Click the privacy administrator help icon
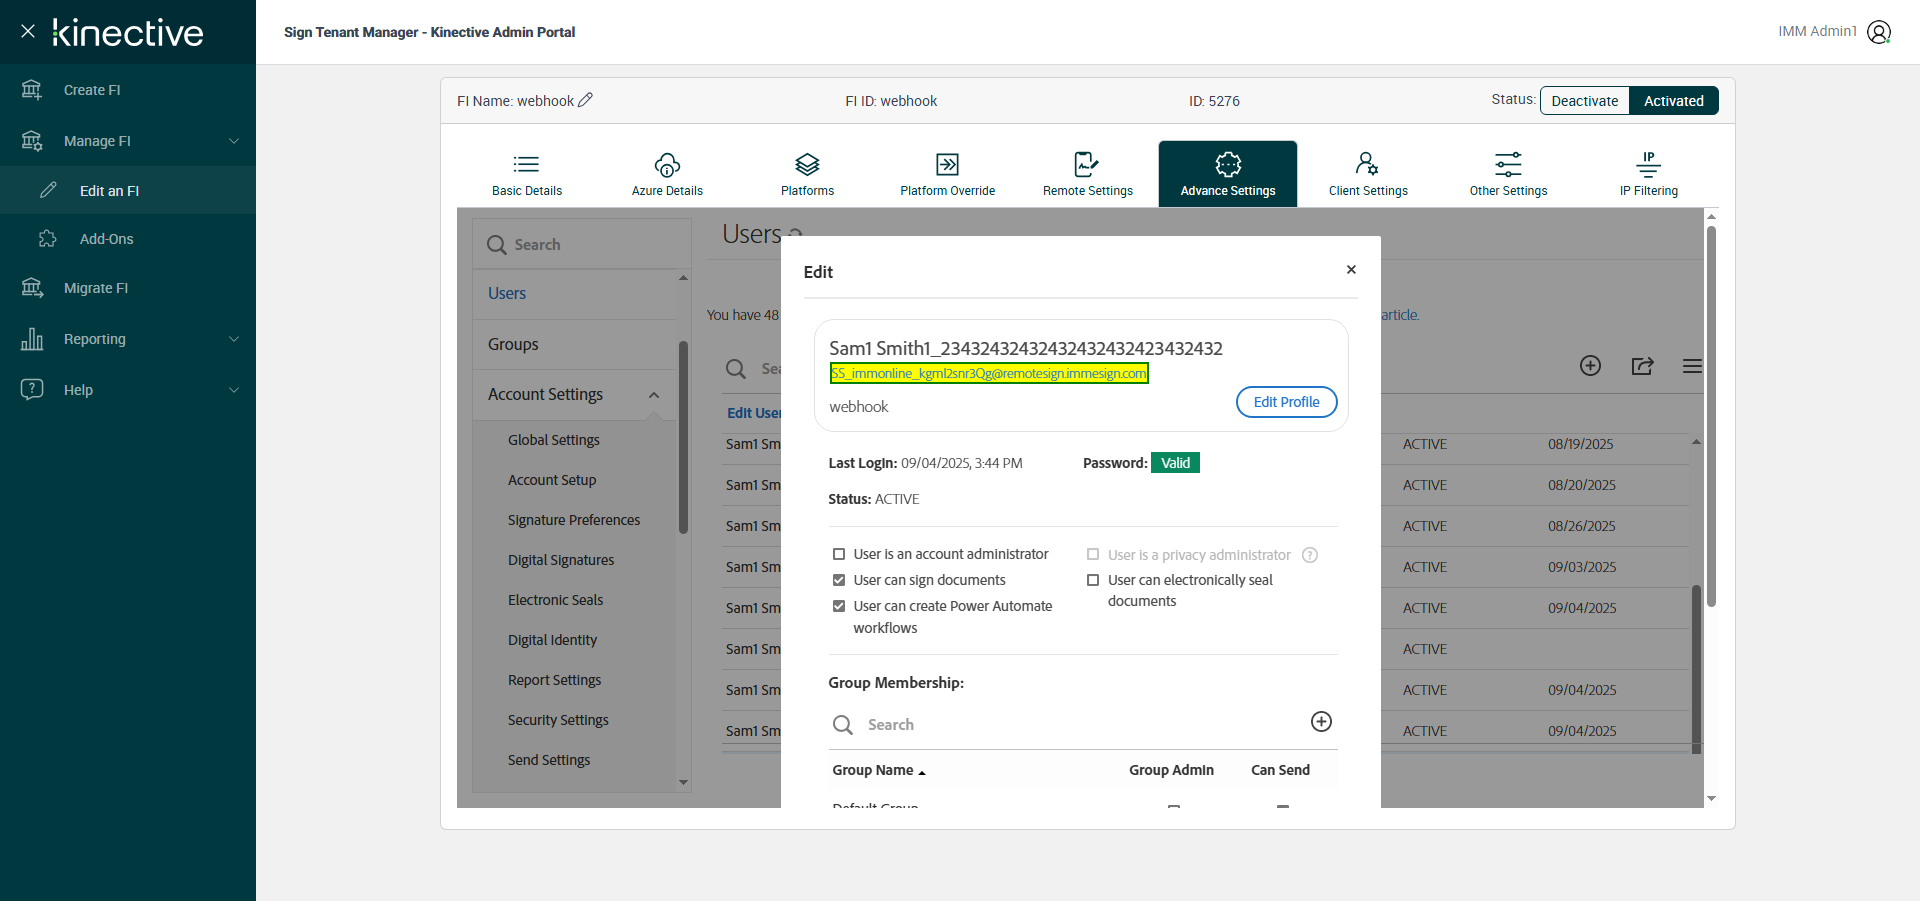 click(1310, 555)
